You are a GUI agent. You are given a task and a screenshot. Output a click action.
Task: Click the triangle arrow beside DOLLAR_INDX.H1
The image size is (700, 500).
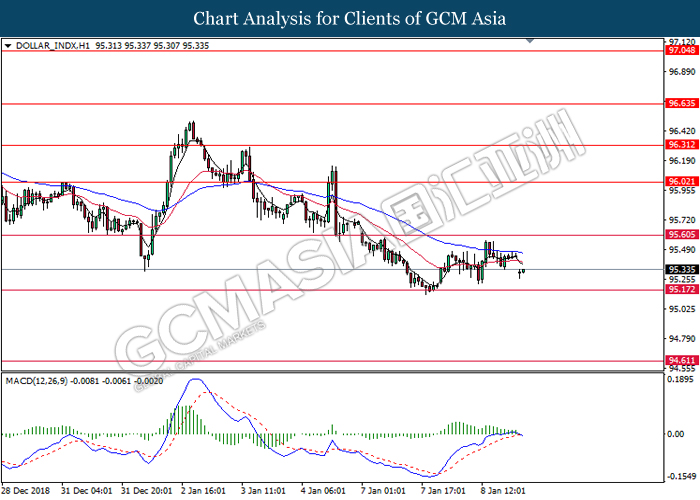[8, 46]
